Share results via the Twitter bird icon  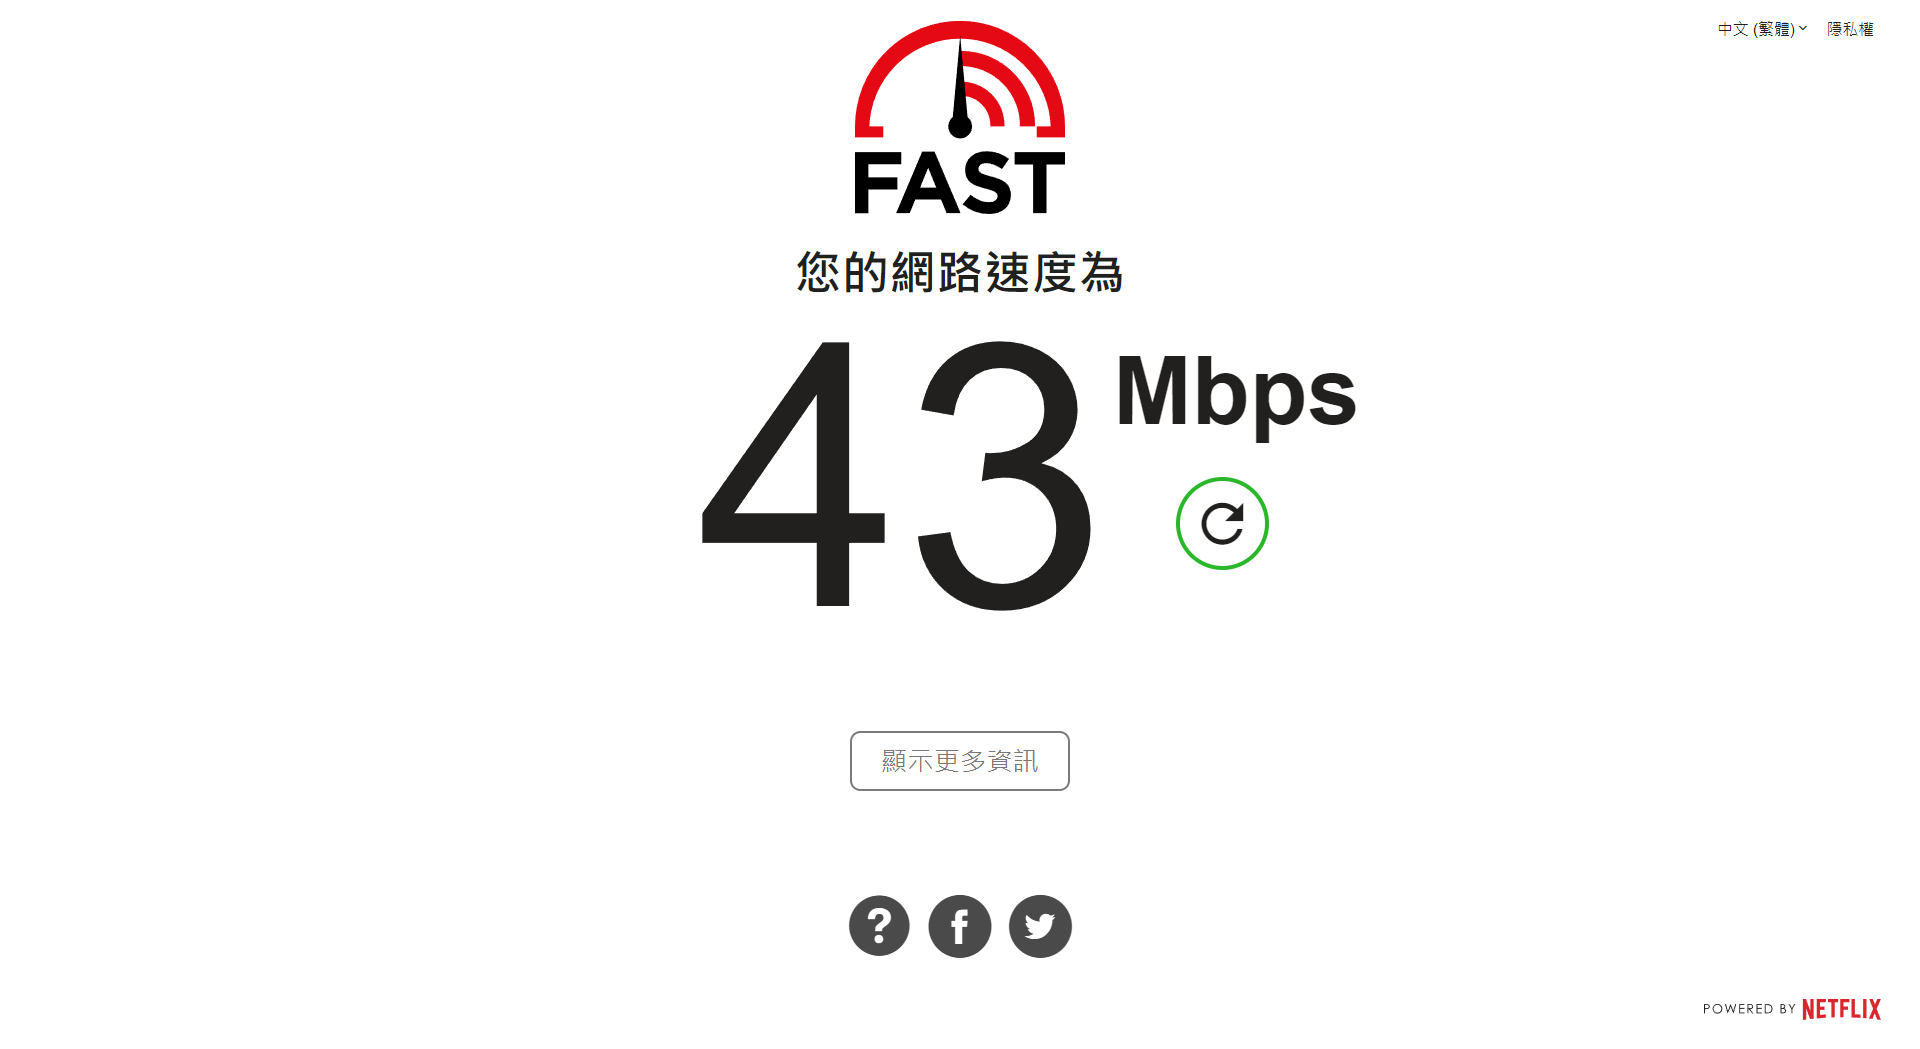(1040, 926)
